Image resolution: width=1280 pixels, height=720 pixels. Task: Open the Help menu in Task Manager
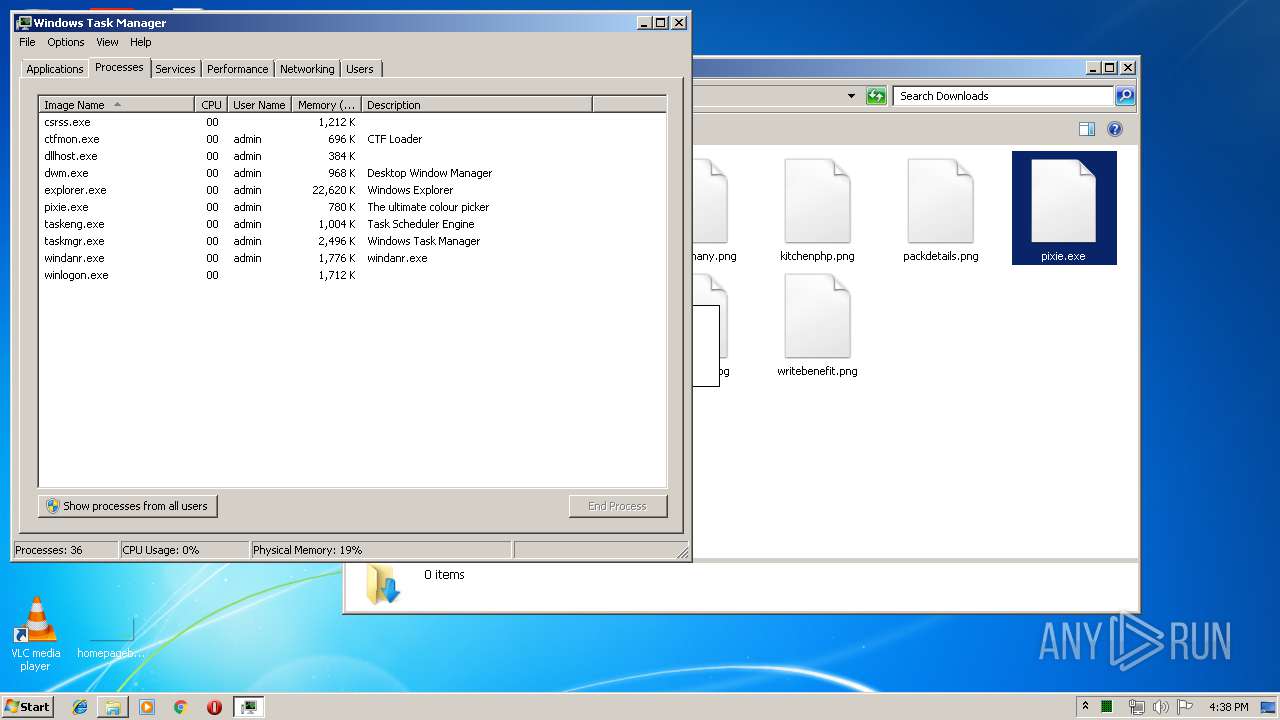tap(141, 42)
